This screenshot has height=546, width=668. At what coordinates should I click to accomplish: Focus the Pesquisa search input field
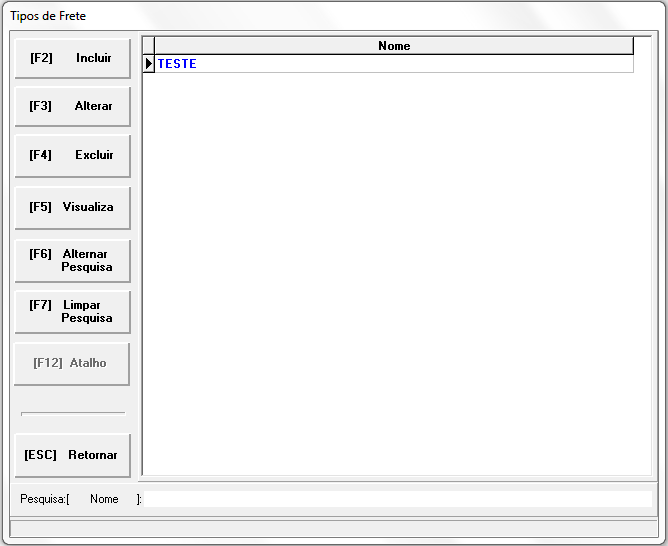pyautogui.click(x=398, y=499)
